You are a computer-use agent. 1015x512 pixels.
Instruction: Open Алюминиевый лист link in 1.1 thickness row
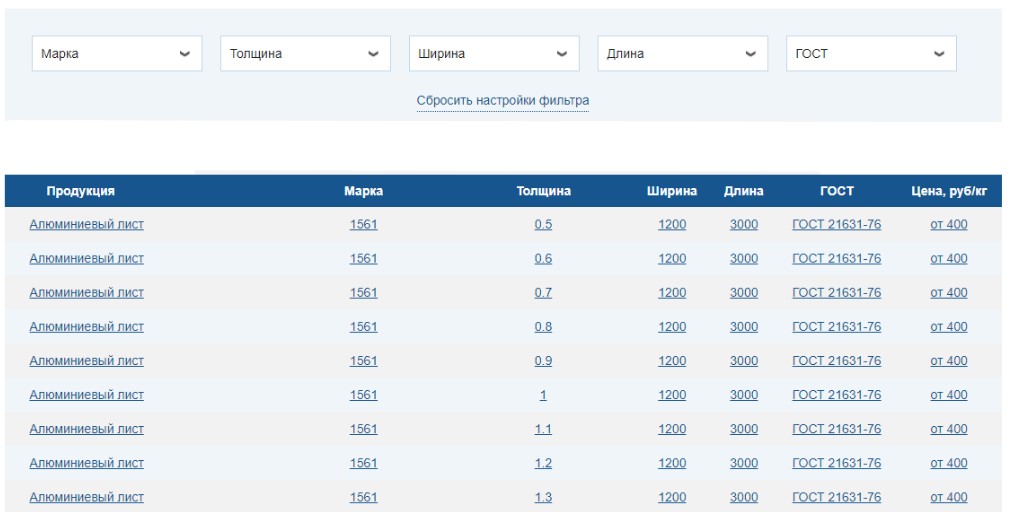pyautogui.click(x=87, y=429)
